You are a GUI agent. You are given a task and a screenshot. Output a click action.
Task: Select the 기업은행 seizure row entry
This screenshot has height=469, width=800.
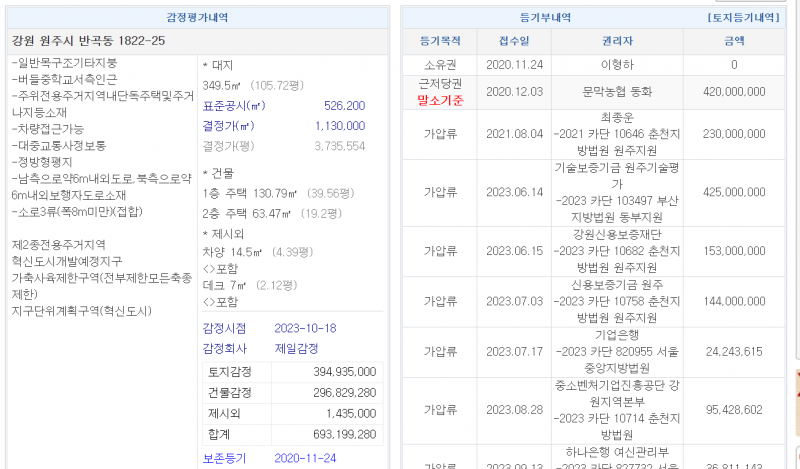[616, 351]
